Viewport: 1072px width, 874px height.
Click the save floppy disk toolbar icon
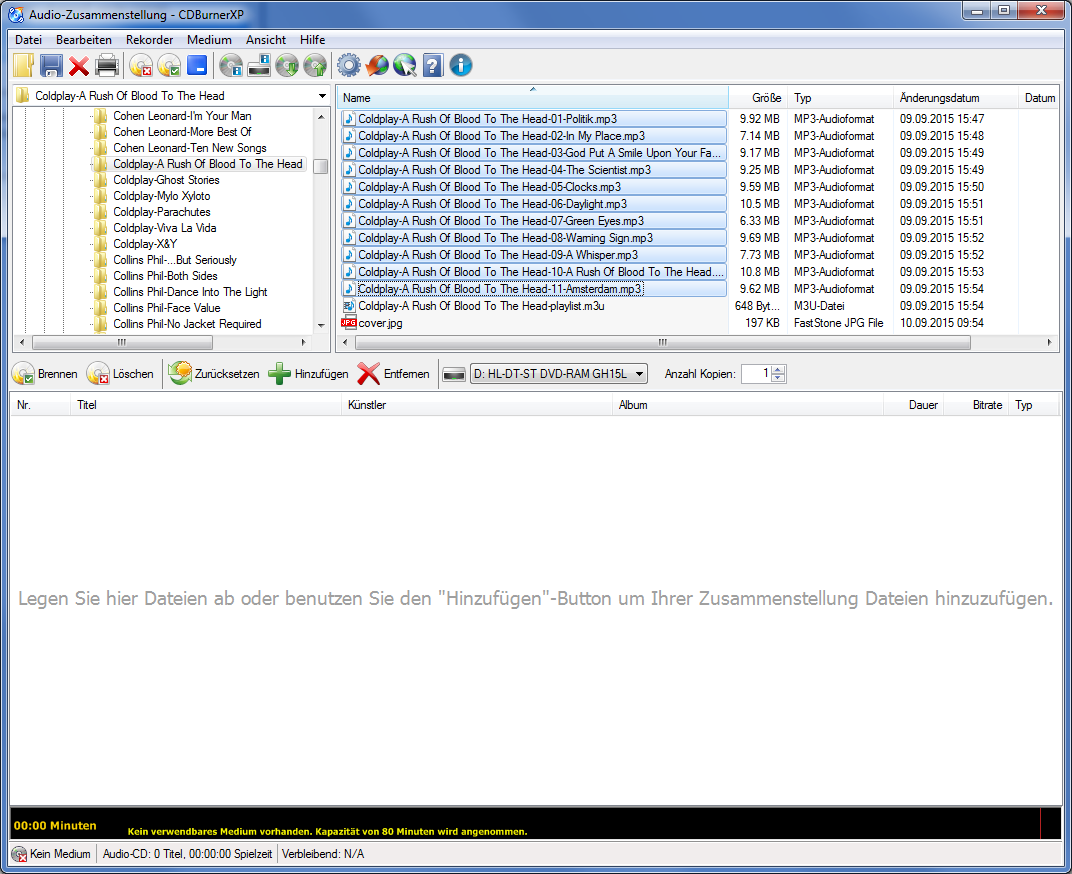pyautogui.click(x=51, y=66)
